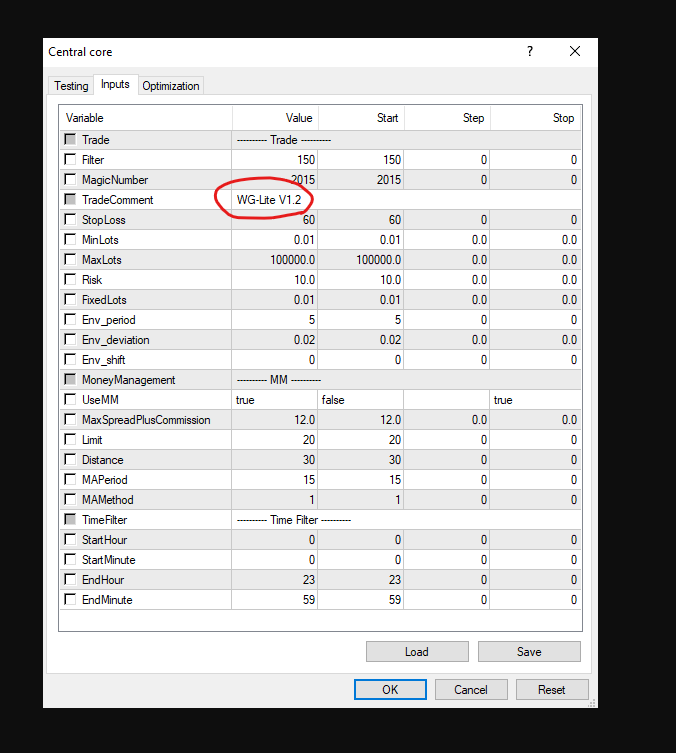Click the Risk value 10.0 cell
The image size is (676, 753).
[x=275, y=280]
